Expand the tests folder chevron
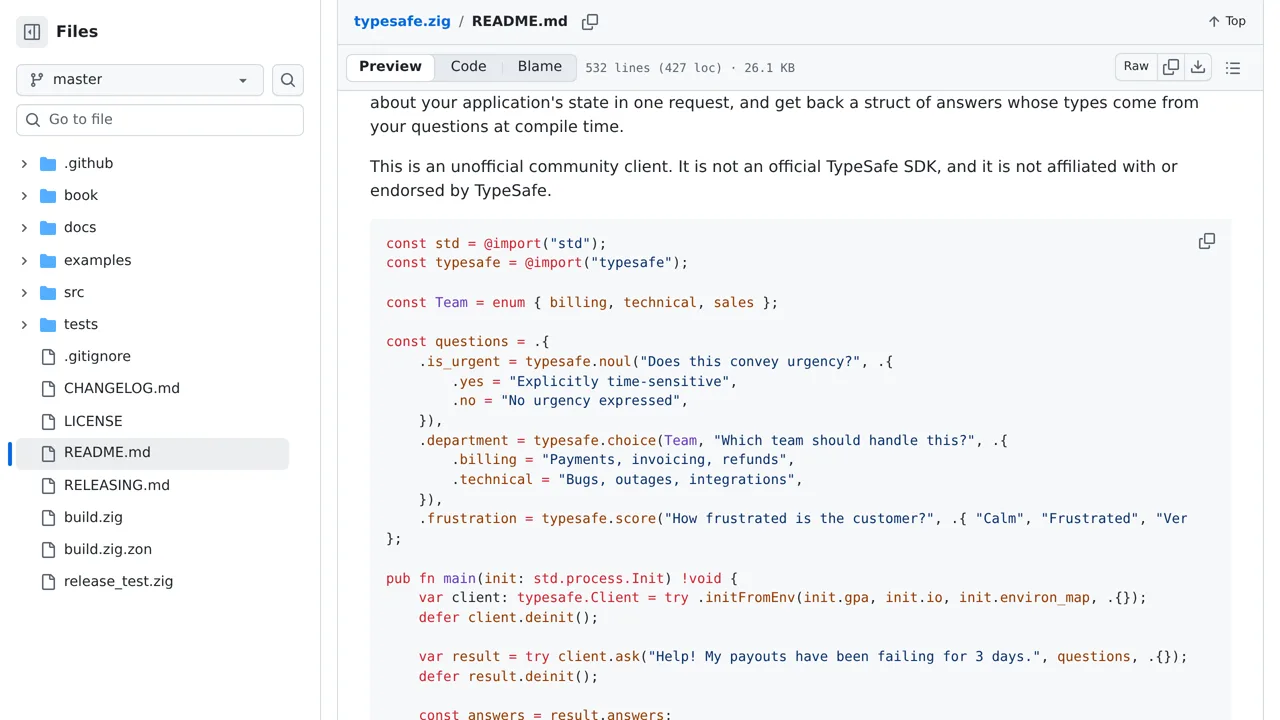1280x720 pixels. tap(24, 324)
